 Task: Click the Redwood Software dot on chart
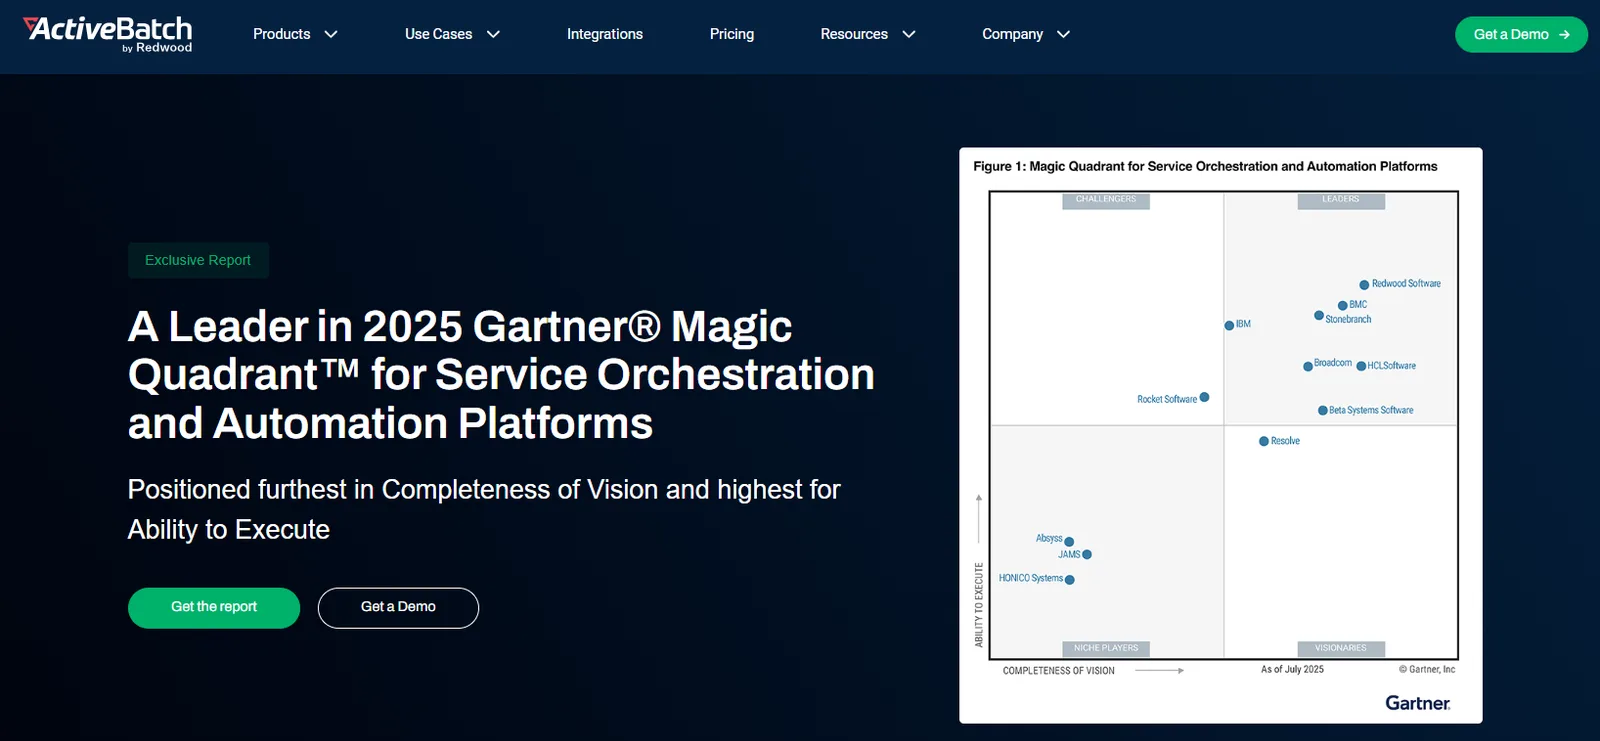(x=1364, y=285)
